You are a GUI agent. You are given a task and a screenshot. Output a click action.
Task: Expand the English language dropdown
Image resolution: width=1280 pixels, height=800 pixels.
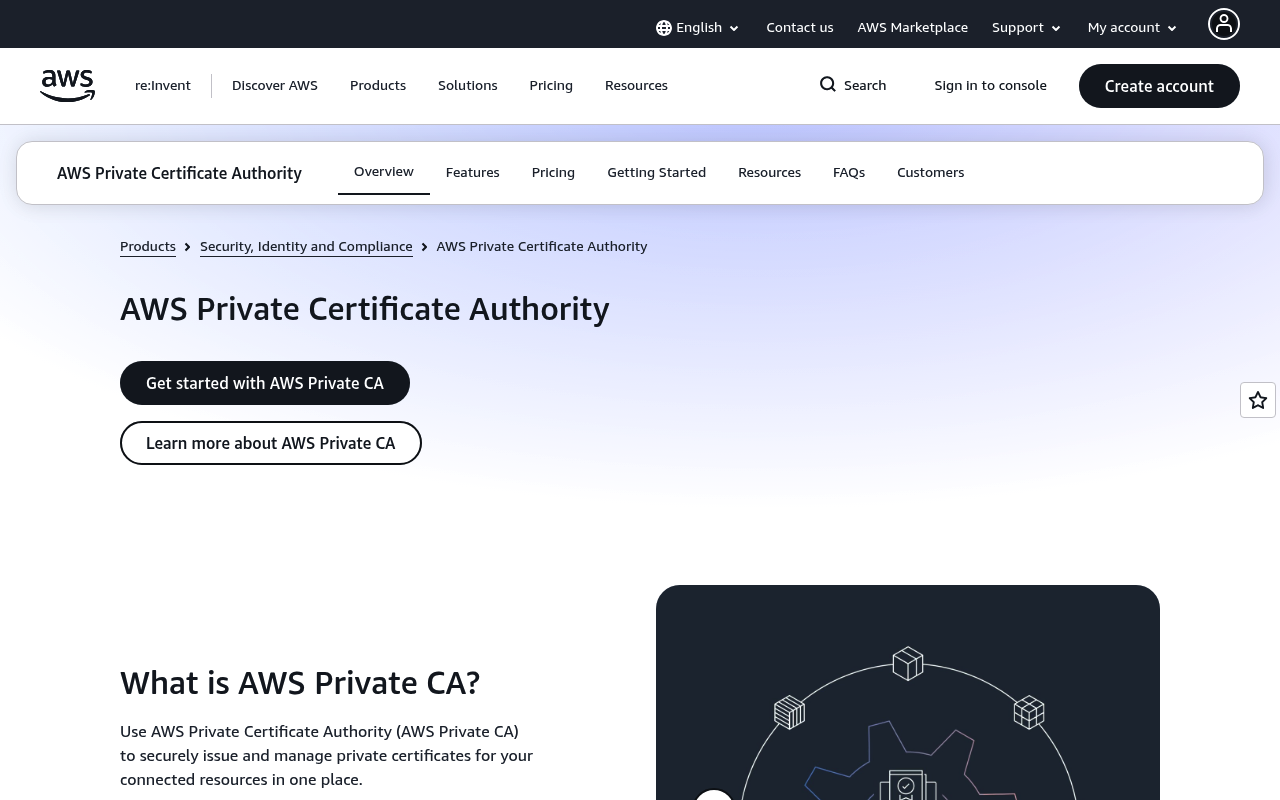[x=698, y=28]
